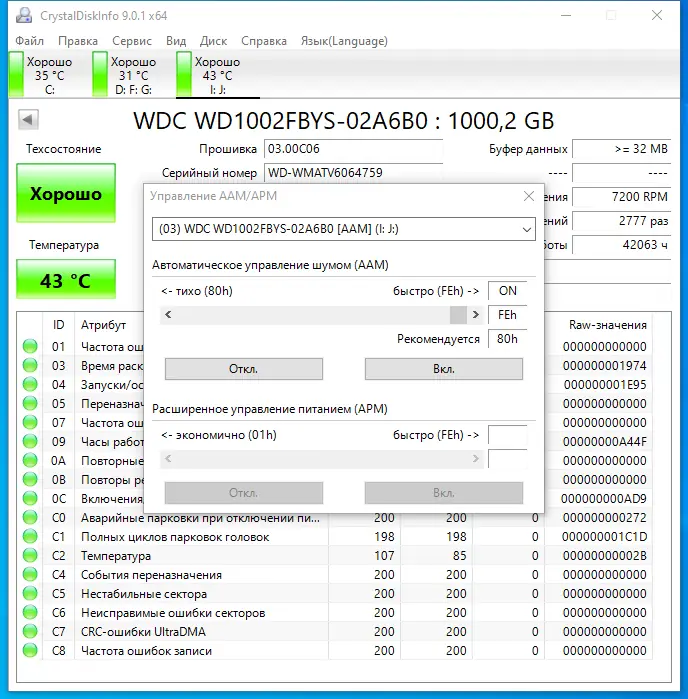This screenshot has width=688, height=699.
Task: Click green status dot for attribute 0A
Action: [30, 461]
